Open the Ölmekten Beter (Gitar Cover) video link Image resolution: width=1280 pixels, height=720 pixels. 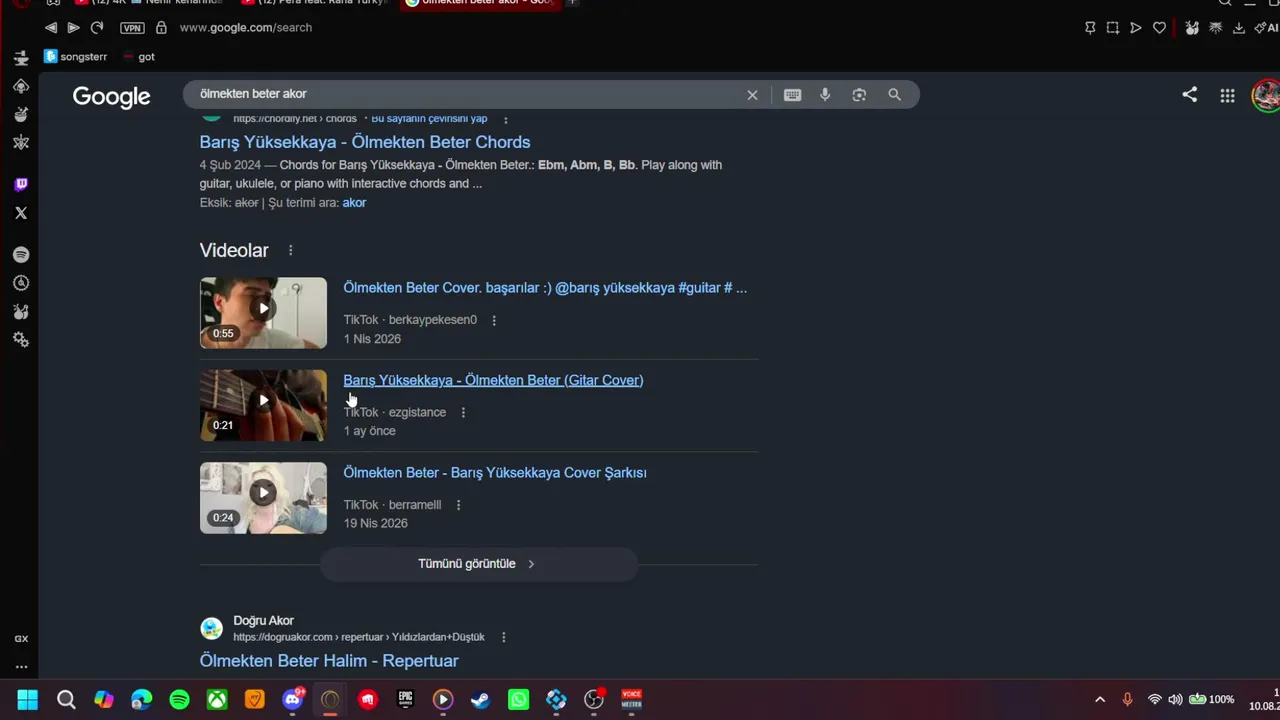tap(493, 380)
